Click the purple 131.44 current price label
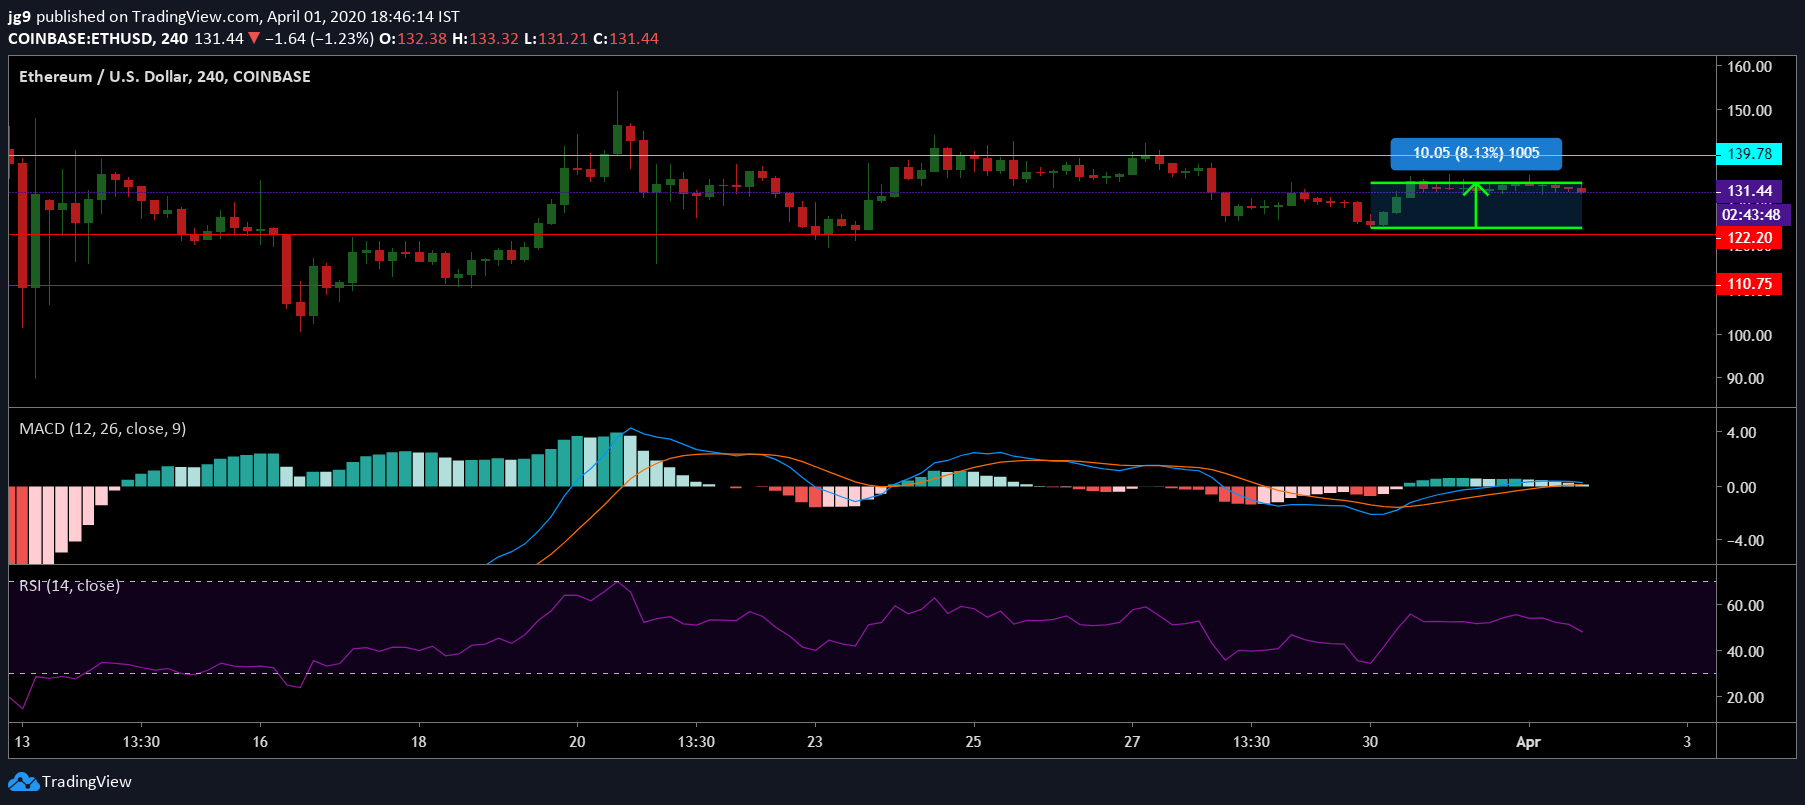1805x805 pixels. 1749,190
